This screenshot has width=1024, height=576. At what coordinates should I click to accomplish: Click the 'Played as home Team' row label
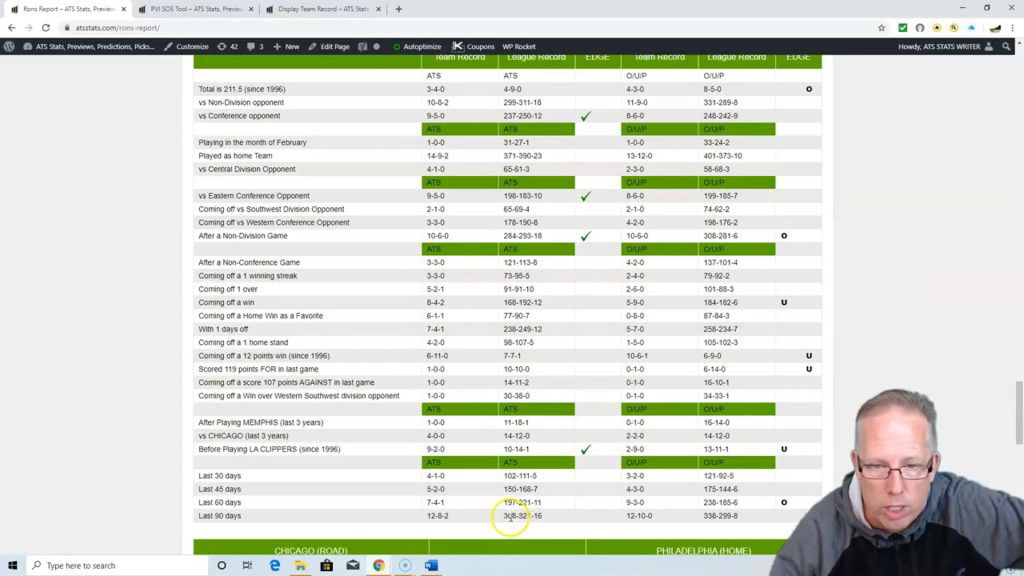235,155
